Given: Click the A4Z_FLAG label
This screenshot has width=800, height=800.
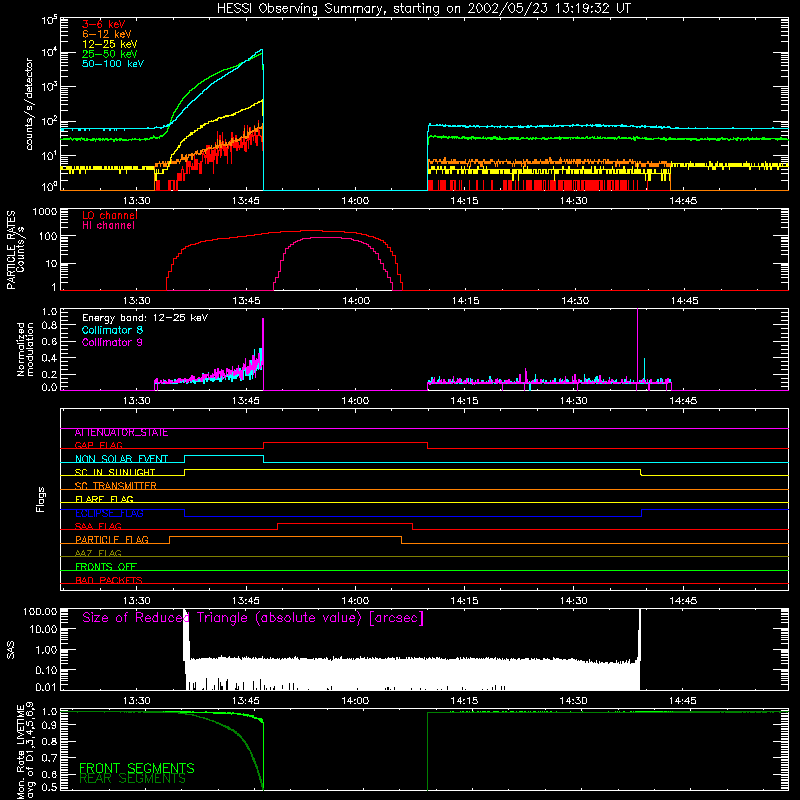Looking at the screenshot, I should tap(98, 554).
